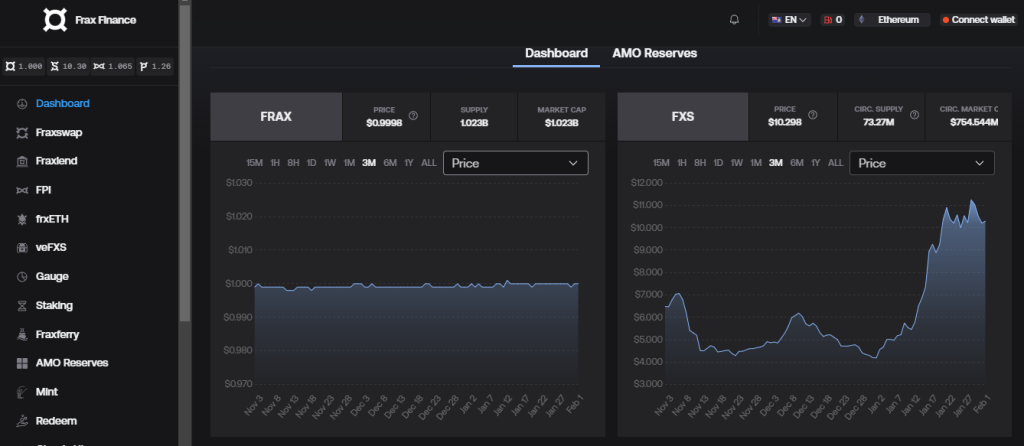Viewport: 1024px width, 446px height.
Task: Open the FRAX chart Price dropdown
Action: point(515,163)
